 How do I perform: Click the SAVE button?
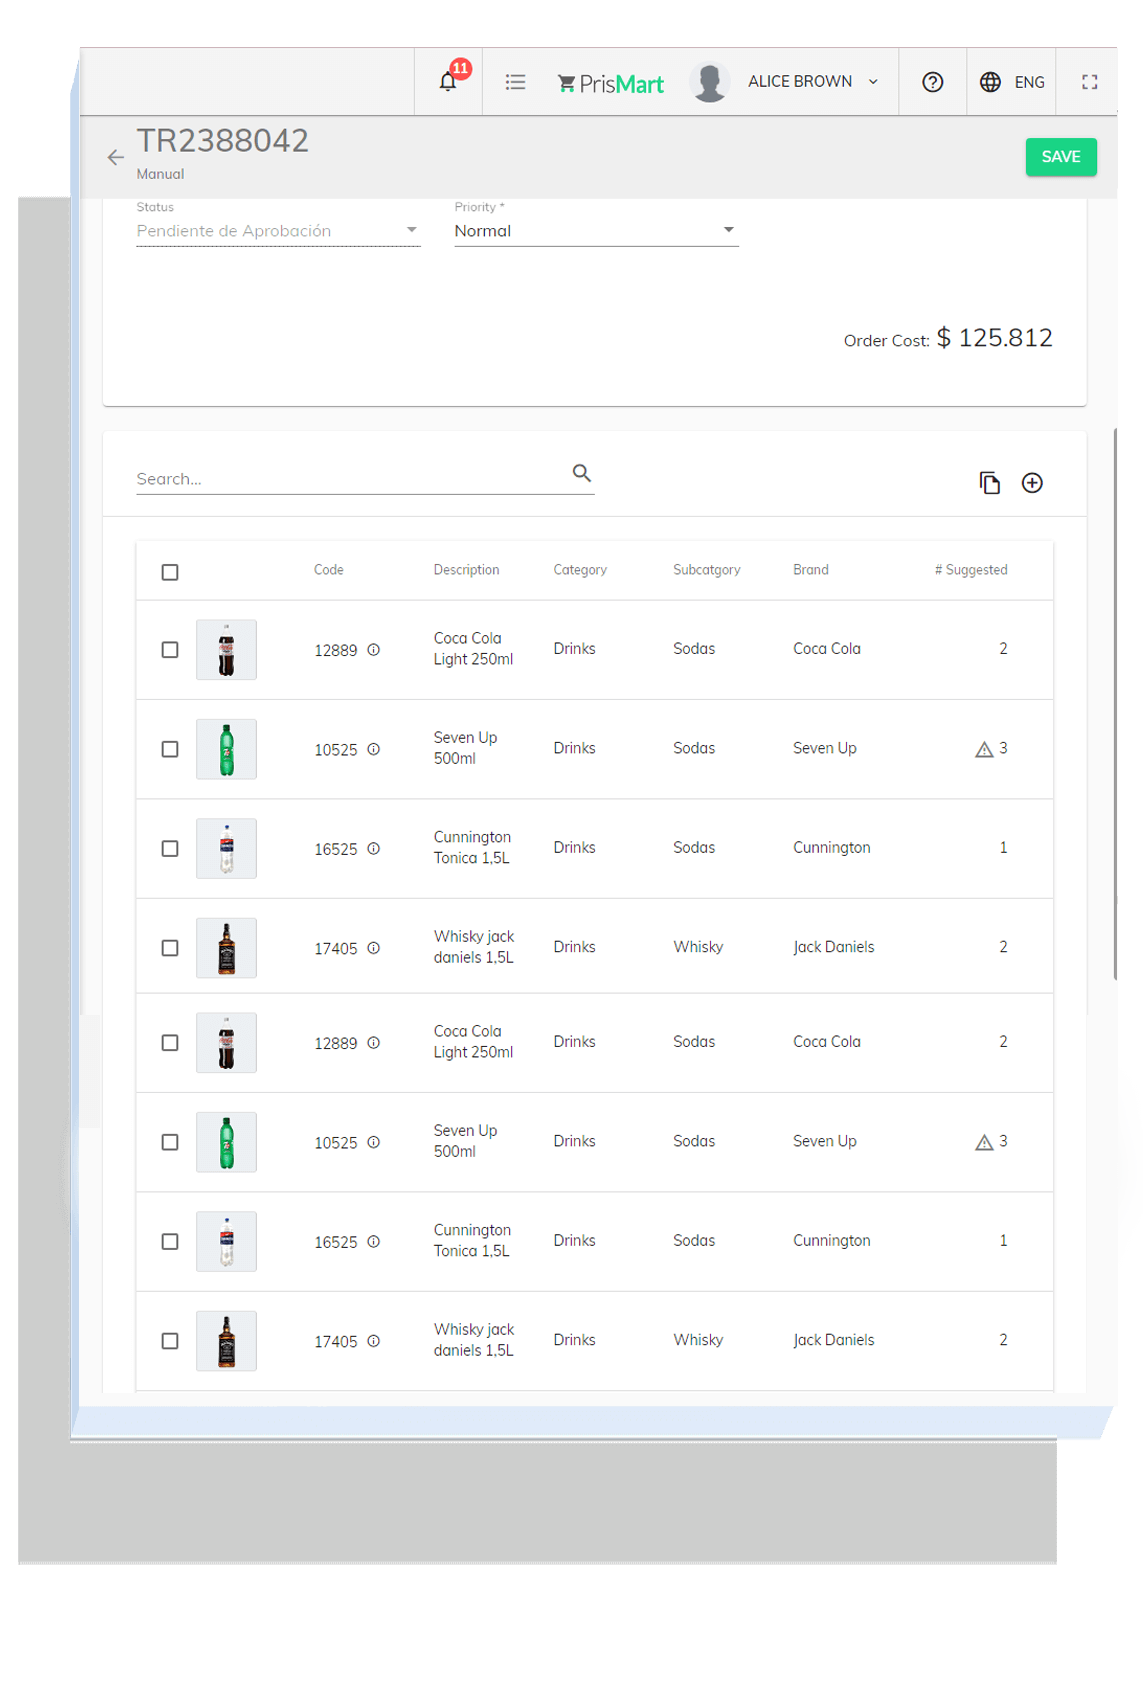1060,157
